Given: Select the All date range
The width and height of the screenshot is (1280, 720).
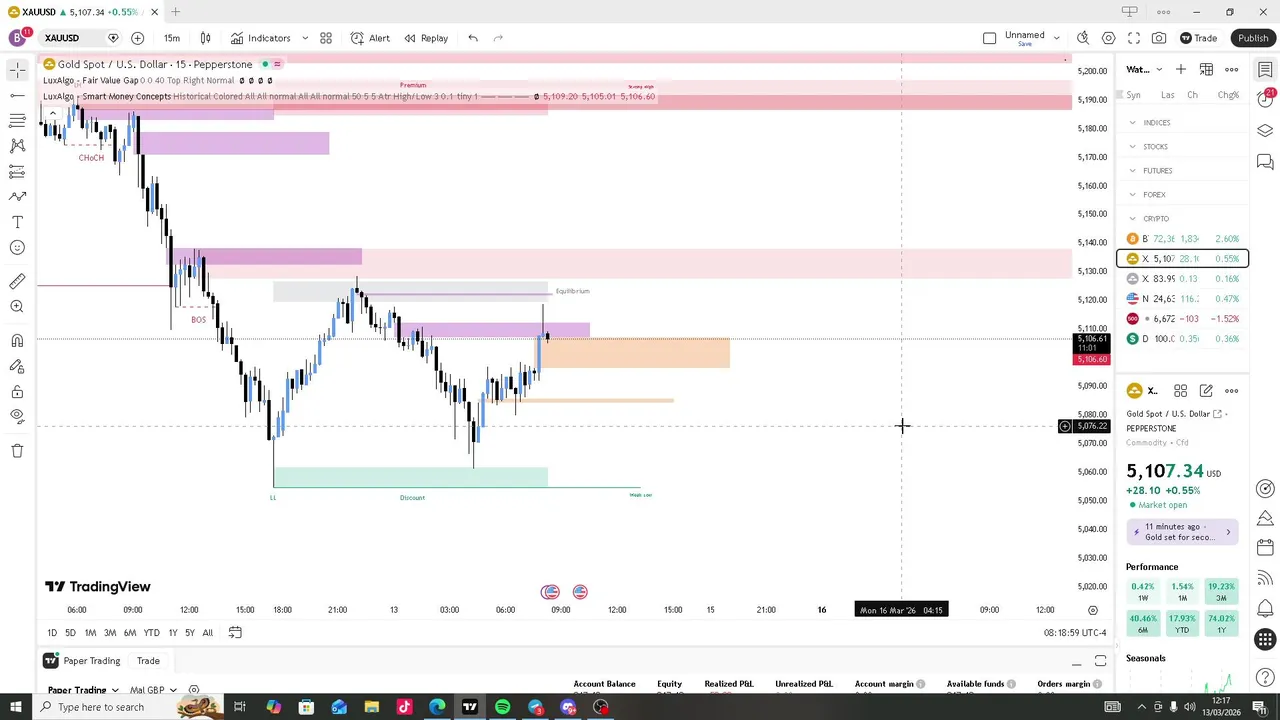Looking at the screenshot, I should (207, 633).
